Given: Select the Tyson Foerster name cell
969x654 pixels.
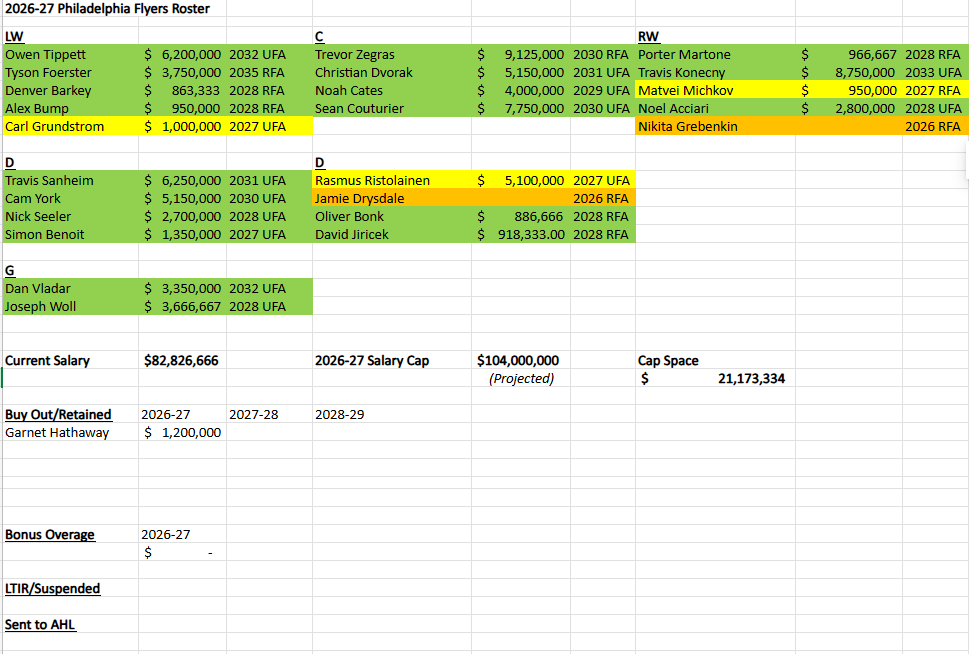Looking at the screenshot, I should click(x=70, y=72).
